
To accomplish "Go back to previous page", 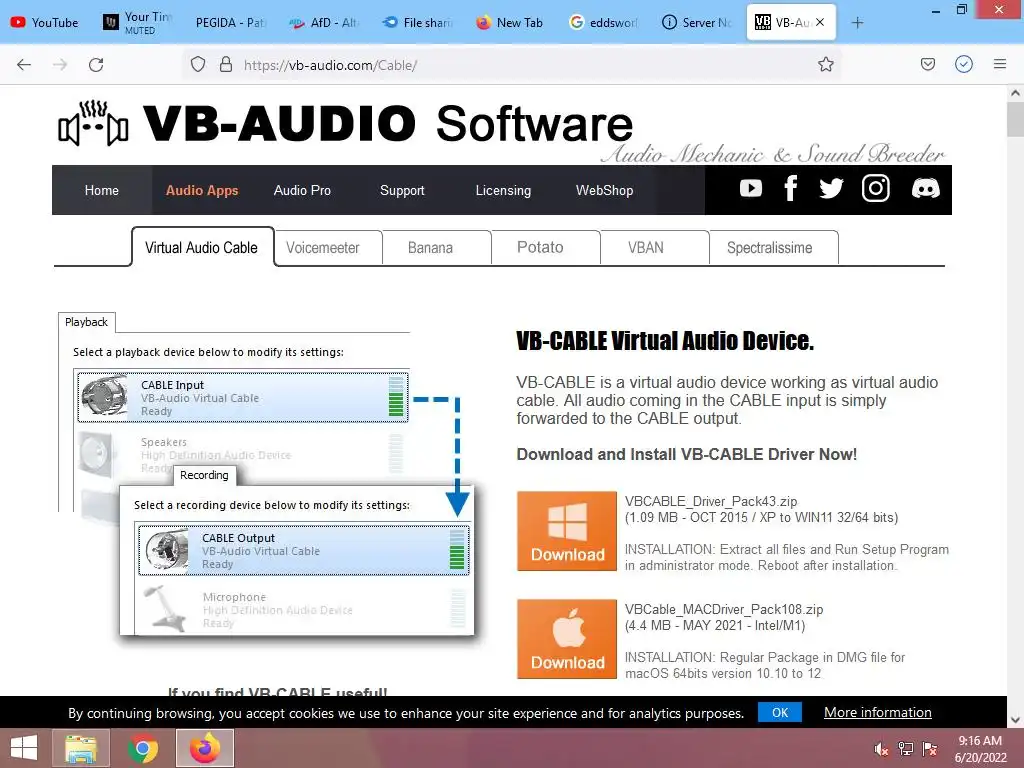I will pyautogui.click(x=24, y=65).
